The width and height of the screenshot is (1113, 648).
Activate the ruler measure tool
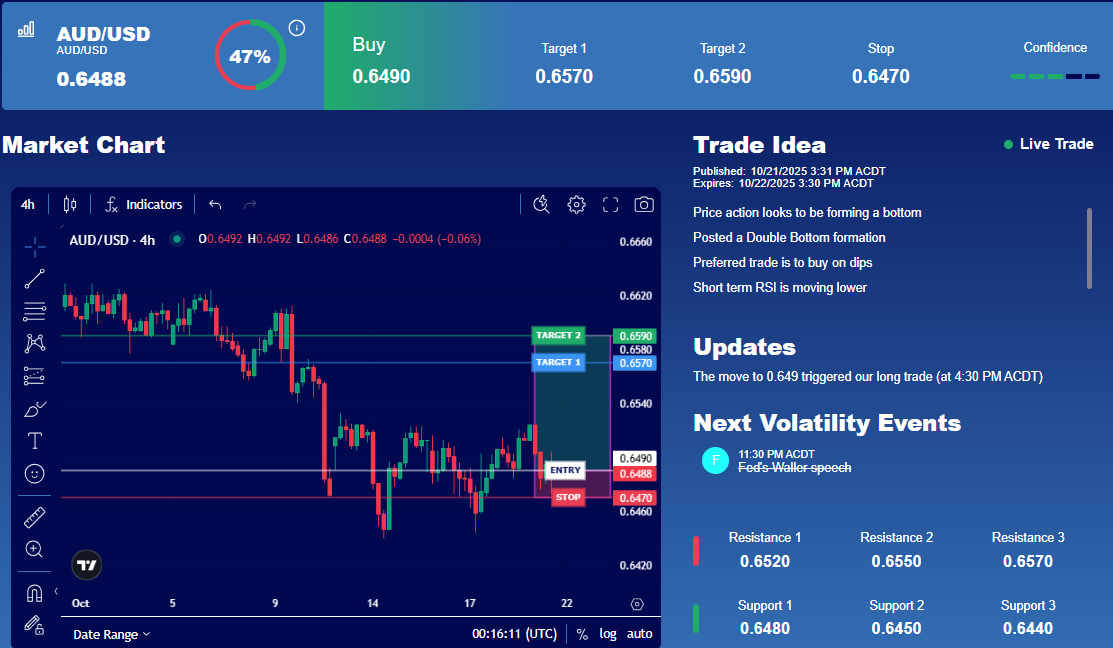[35, 517]
